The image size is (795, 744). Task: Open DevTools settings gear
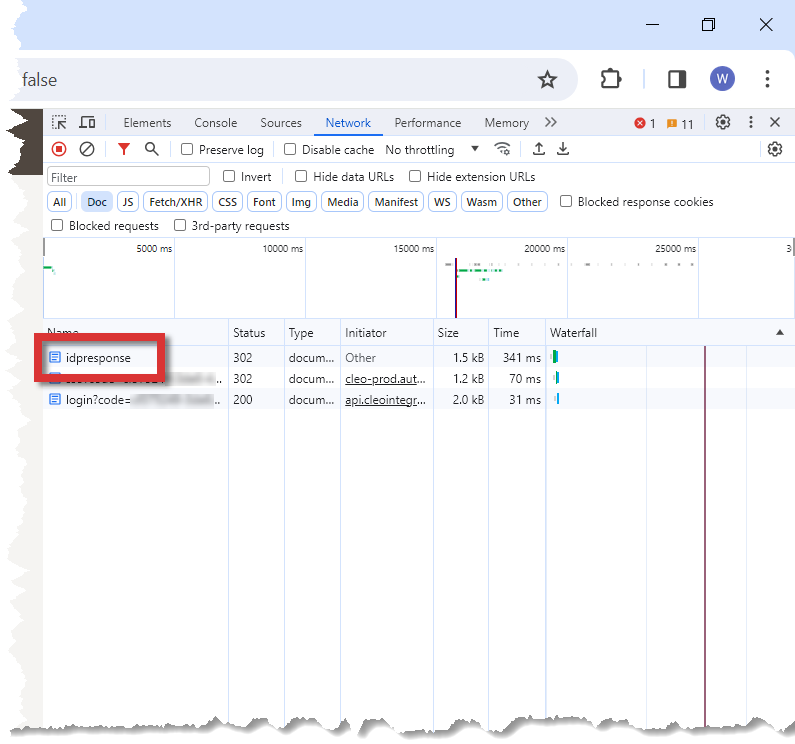coord(722,122)
